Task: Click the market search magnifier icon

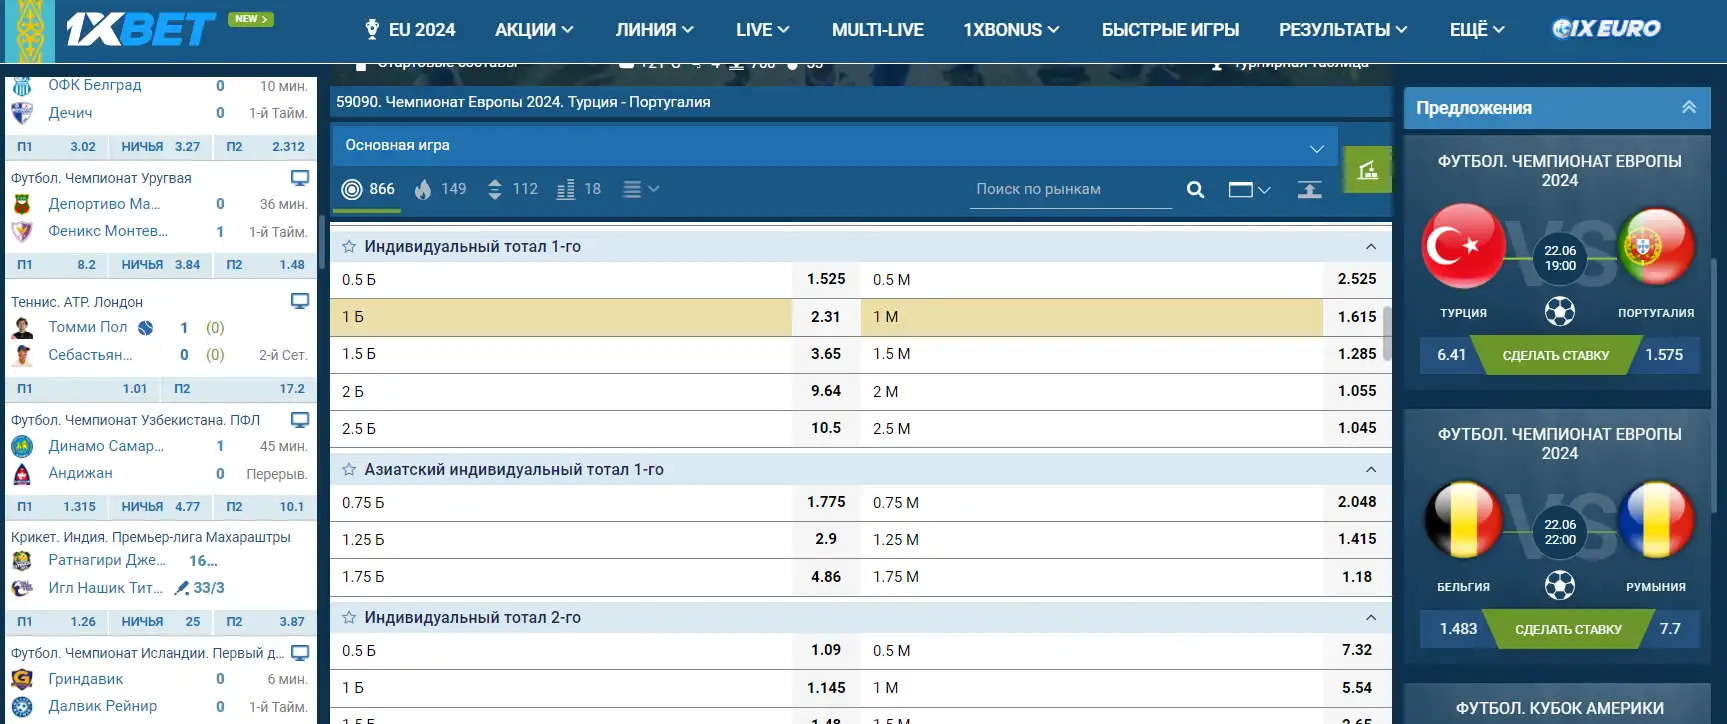Action: coord(1195,190)
